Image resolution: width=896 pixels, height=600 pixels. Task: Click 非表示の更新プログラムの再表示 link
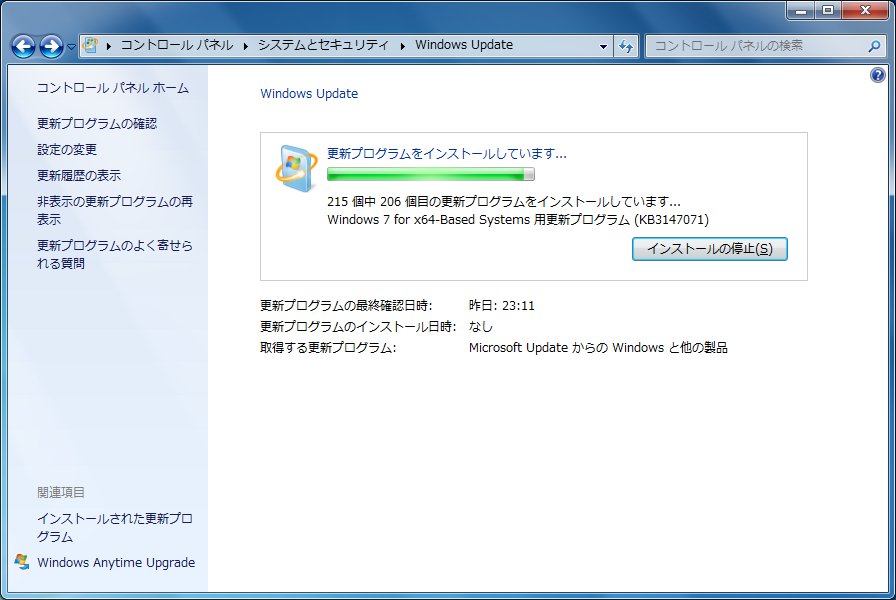pos(115,210)
